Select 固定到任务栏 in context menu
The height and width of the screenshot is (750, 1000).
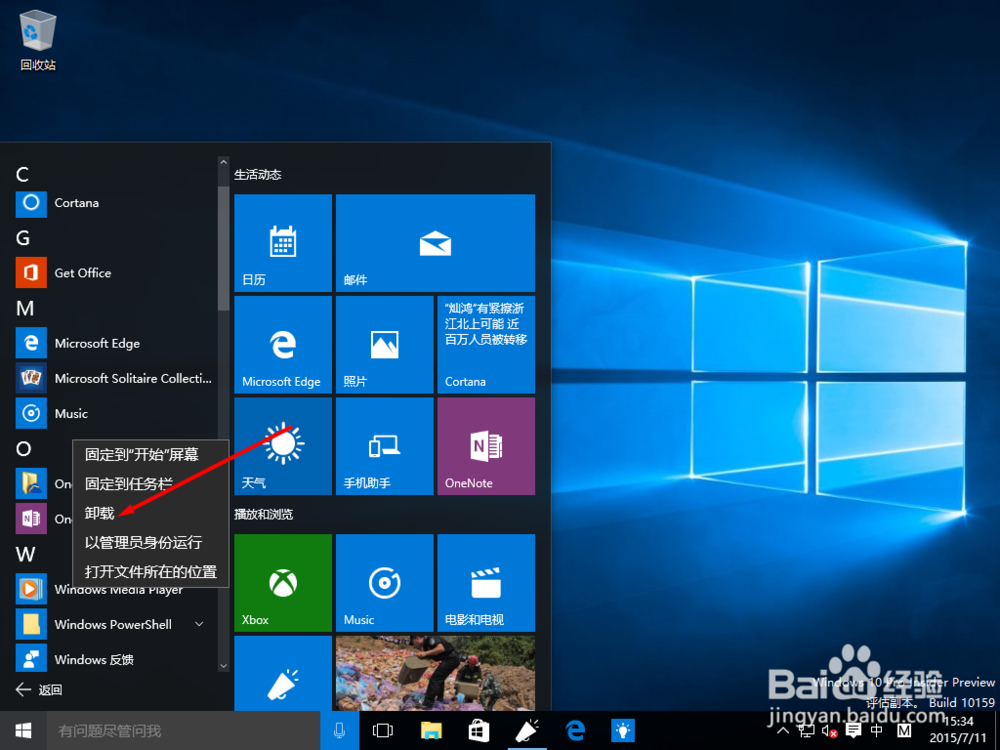click(151, 484)
